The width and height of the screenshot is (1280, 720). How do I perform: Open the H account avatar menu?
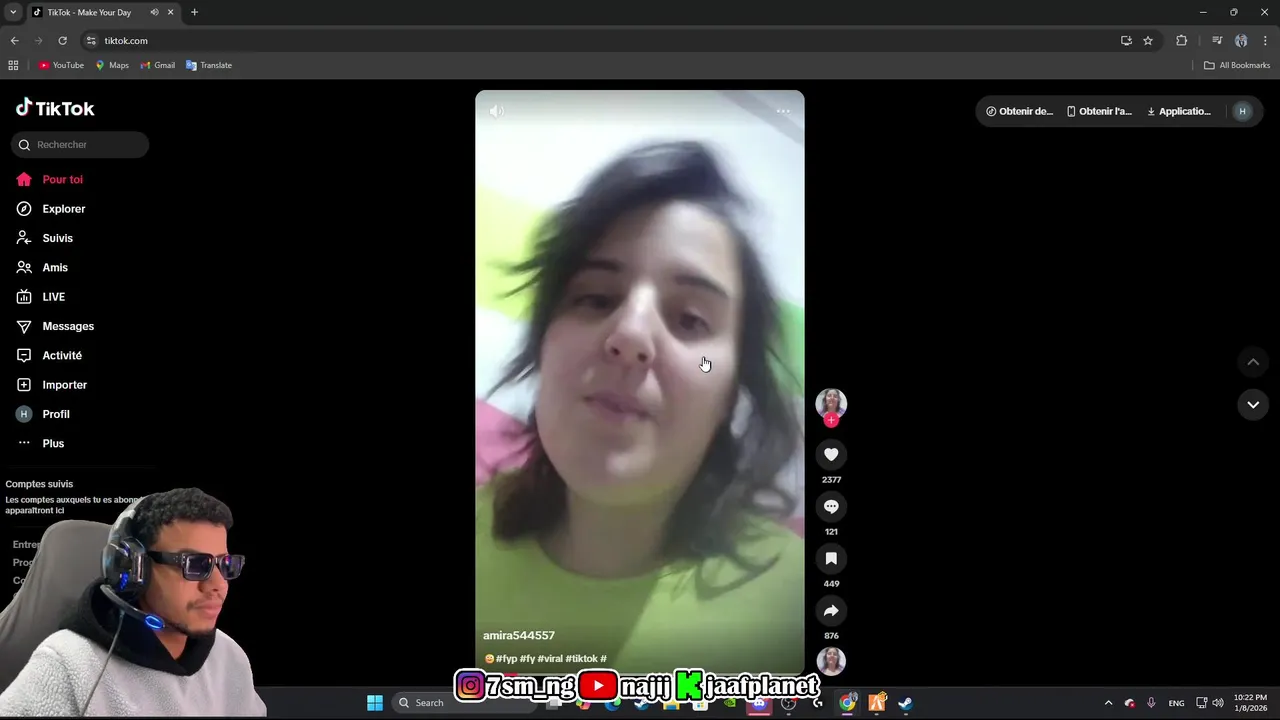click(x=1242, y=111)
